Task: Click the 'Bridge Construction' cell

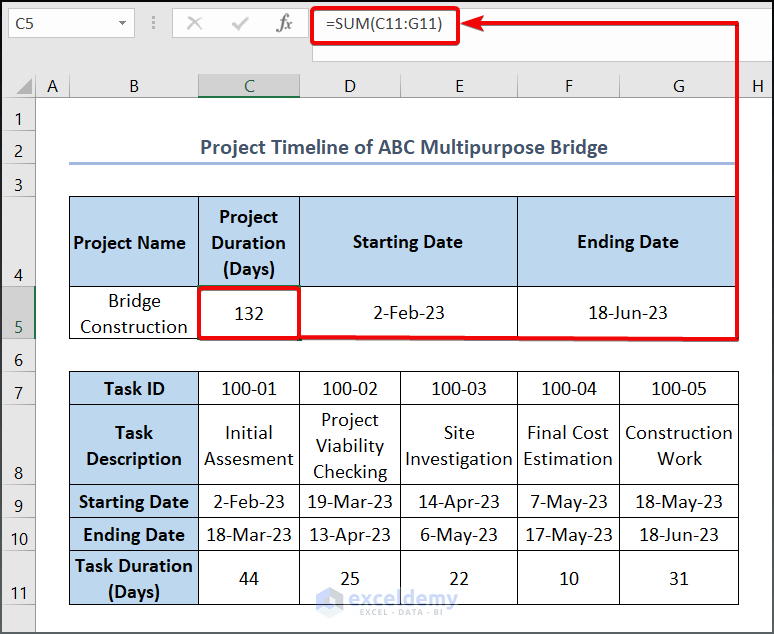Action: (x=134, y=313)
